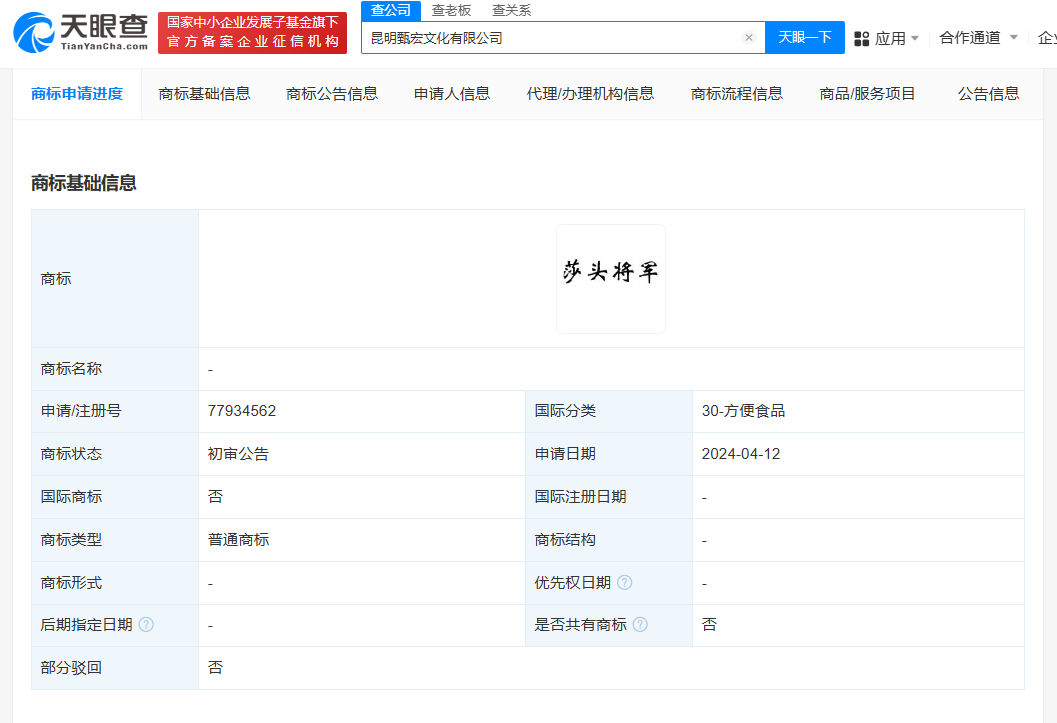1057x723 pixels.
Task: Select the highlighted 商标申请进度 tab indicator
Action: tap(76, 93)
